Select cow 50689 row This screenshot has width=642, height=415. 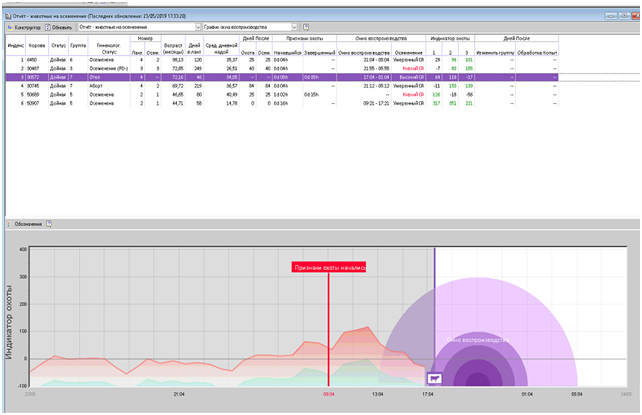point(282,95)
